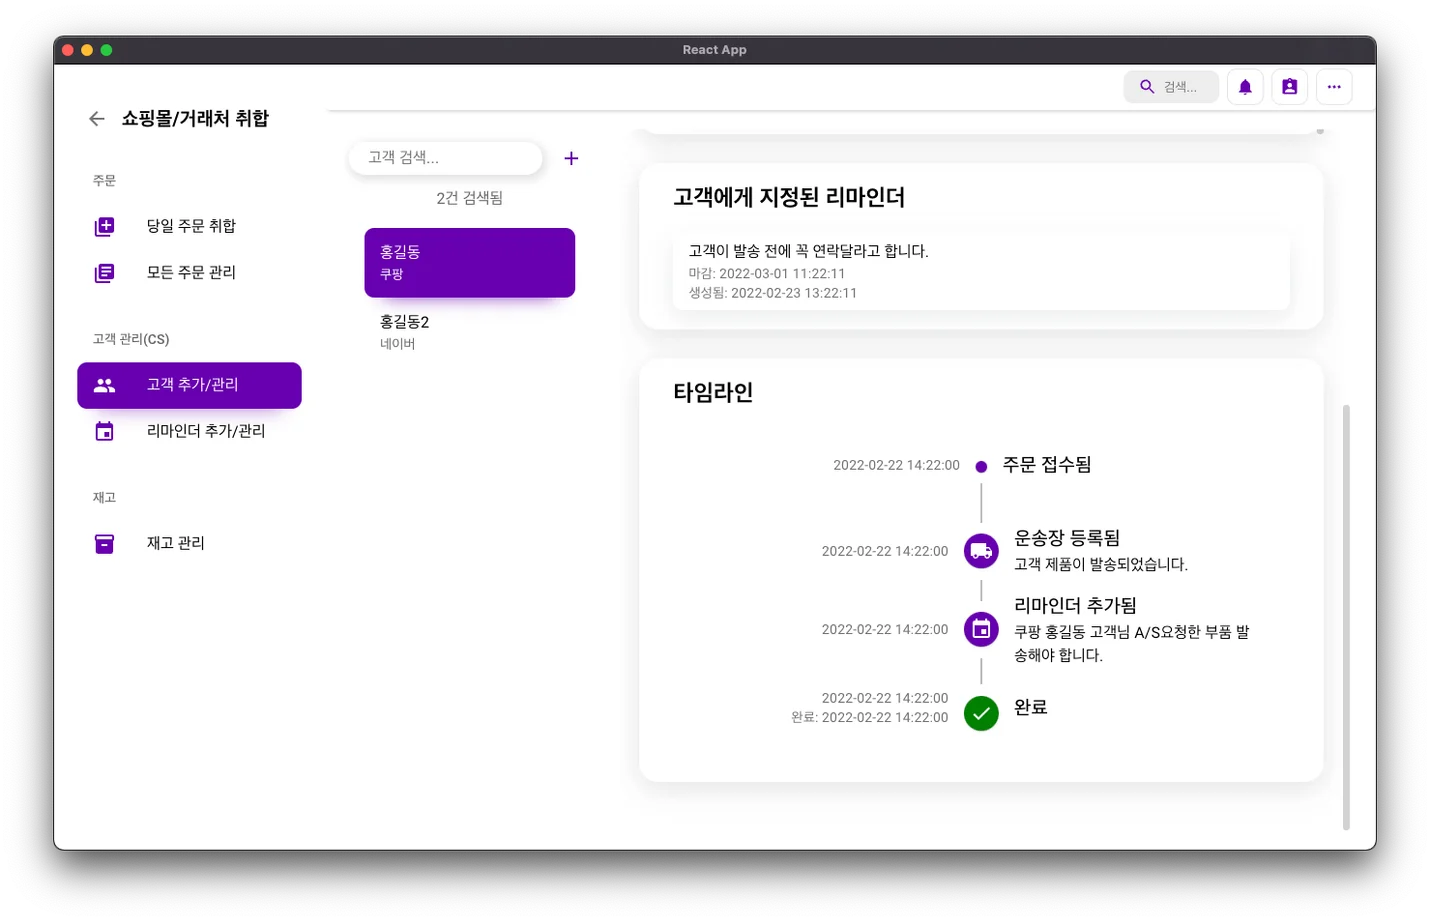Click the 고객 제품이 발송되었습니다. text
The image size is (1430, 921).
pos(1101,564)
